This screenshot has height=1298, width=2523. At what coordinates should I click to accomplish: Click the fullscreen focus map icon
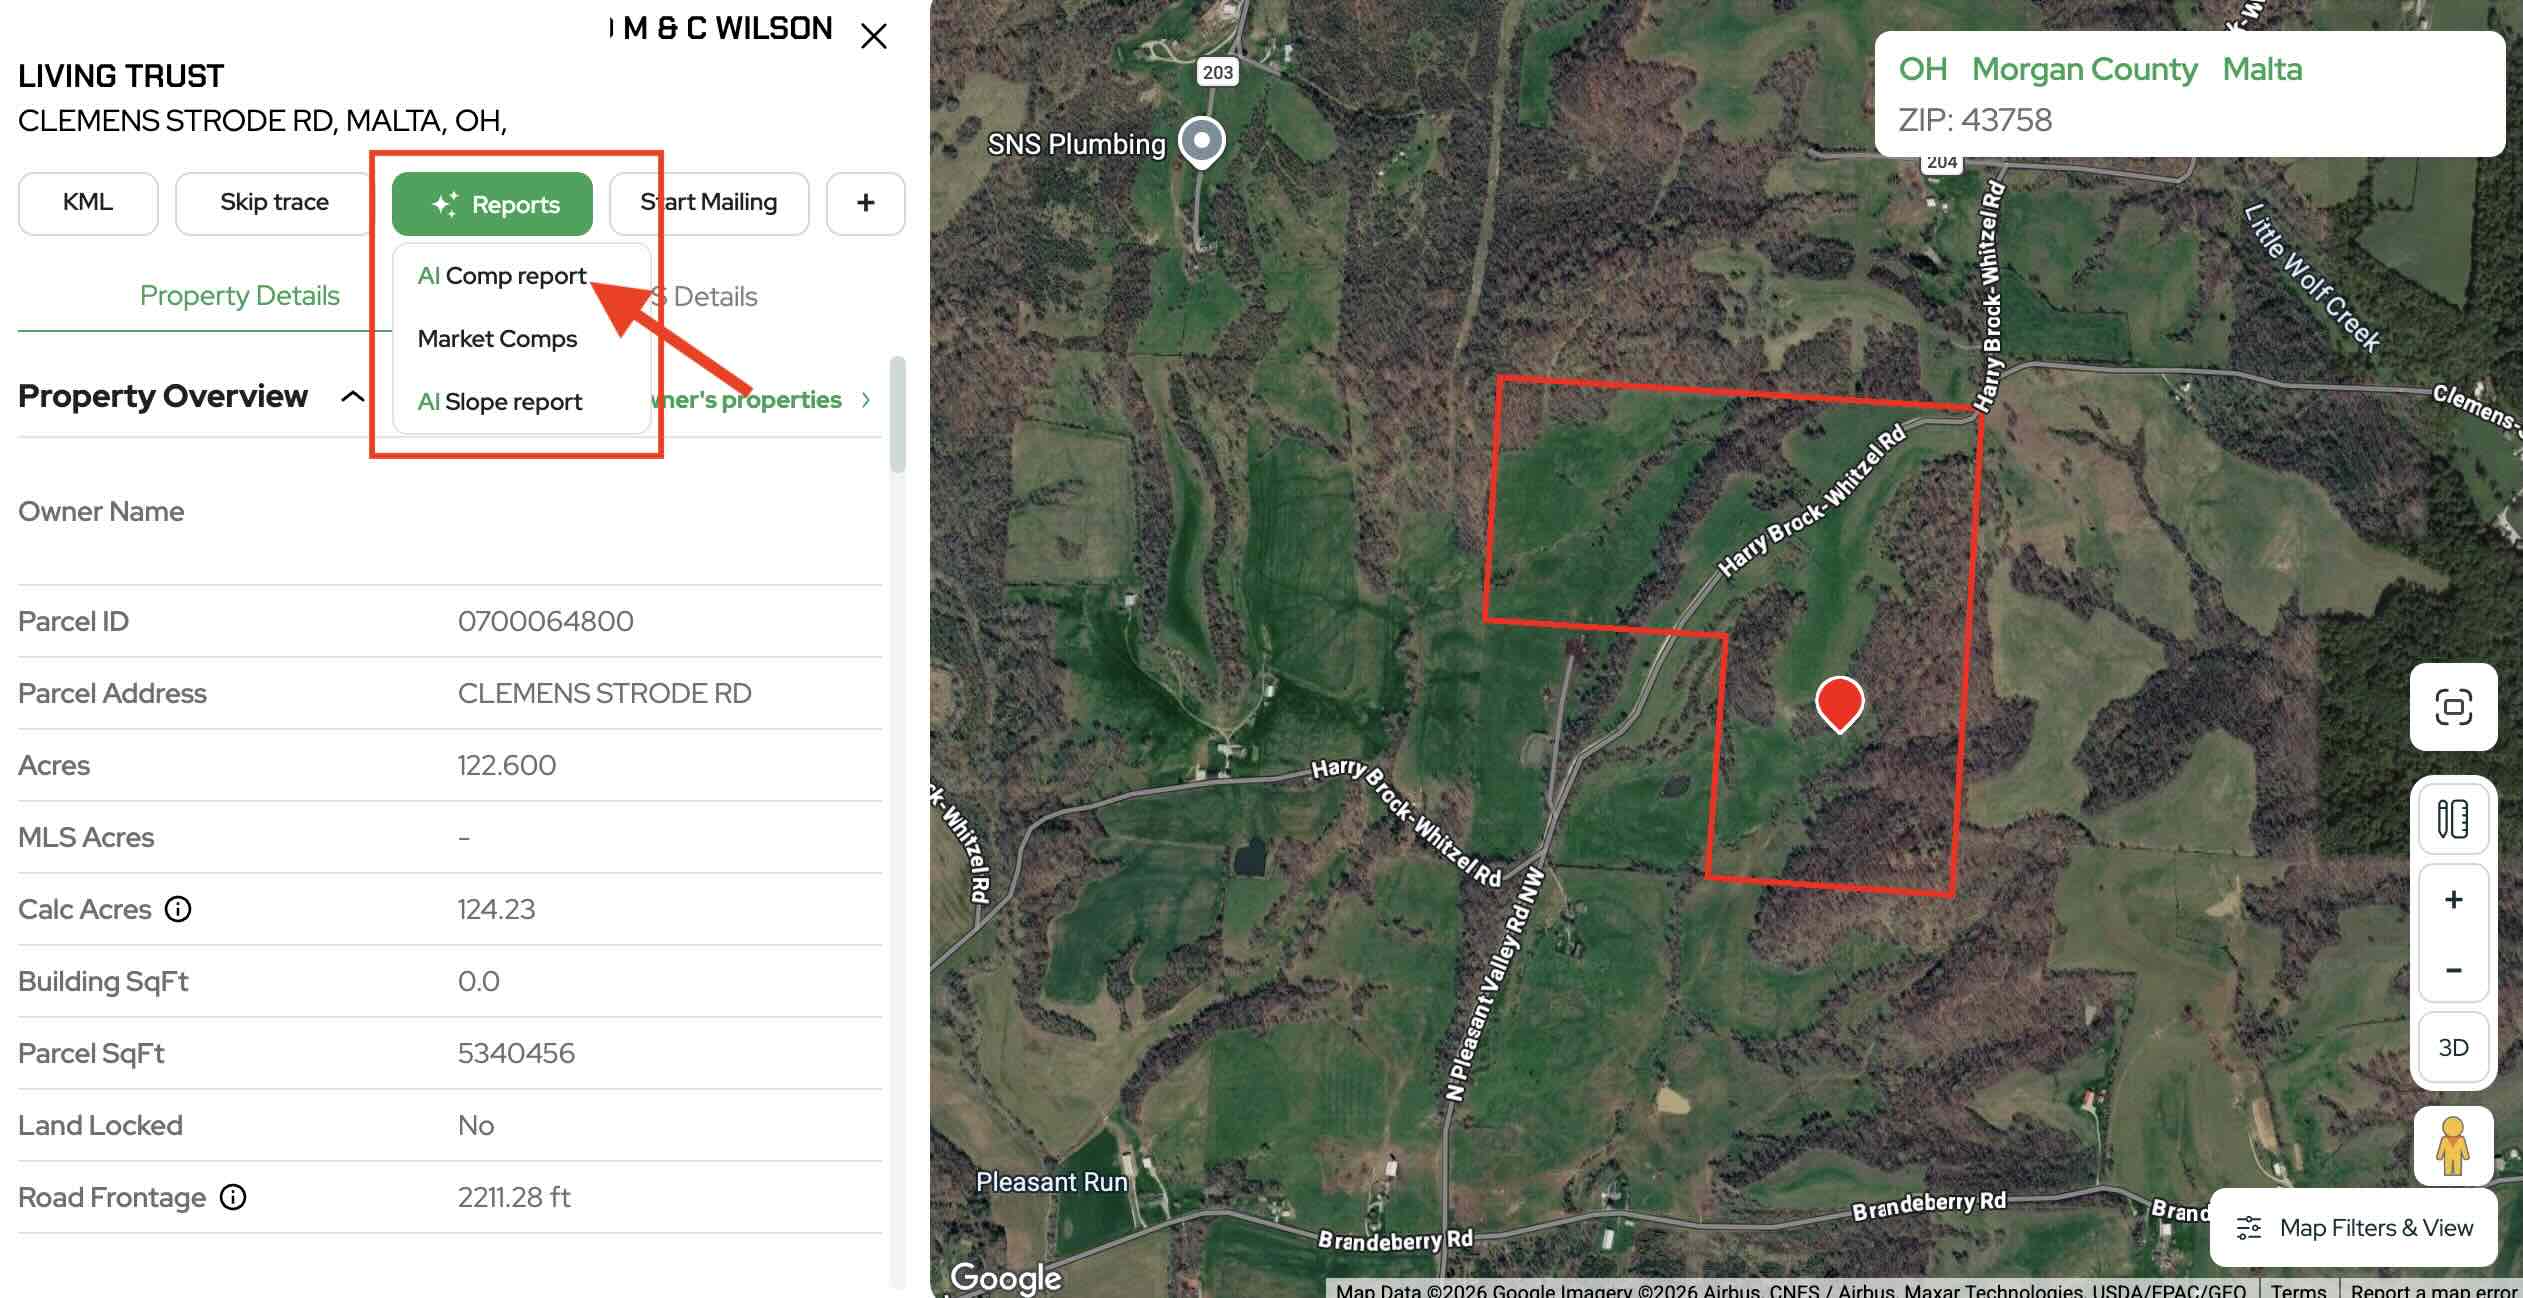pyautogui.click(x=2453, y=707)
